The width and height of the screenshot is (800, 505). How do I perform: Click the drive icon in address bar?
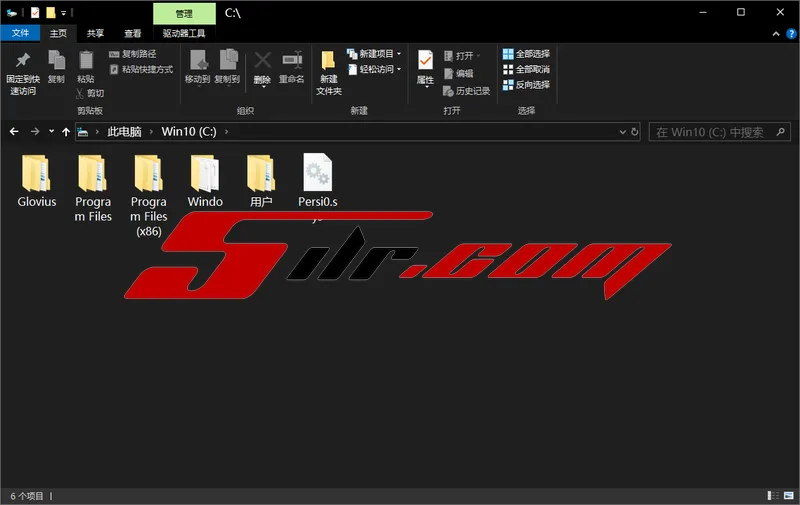coord(83,132)
